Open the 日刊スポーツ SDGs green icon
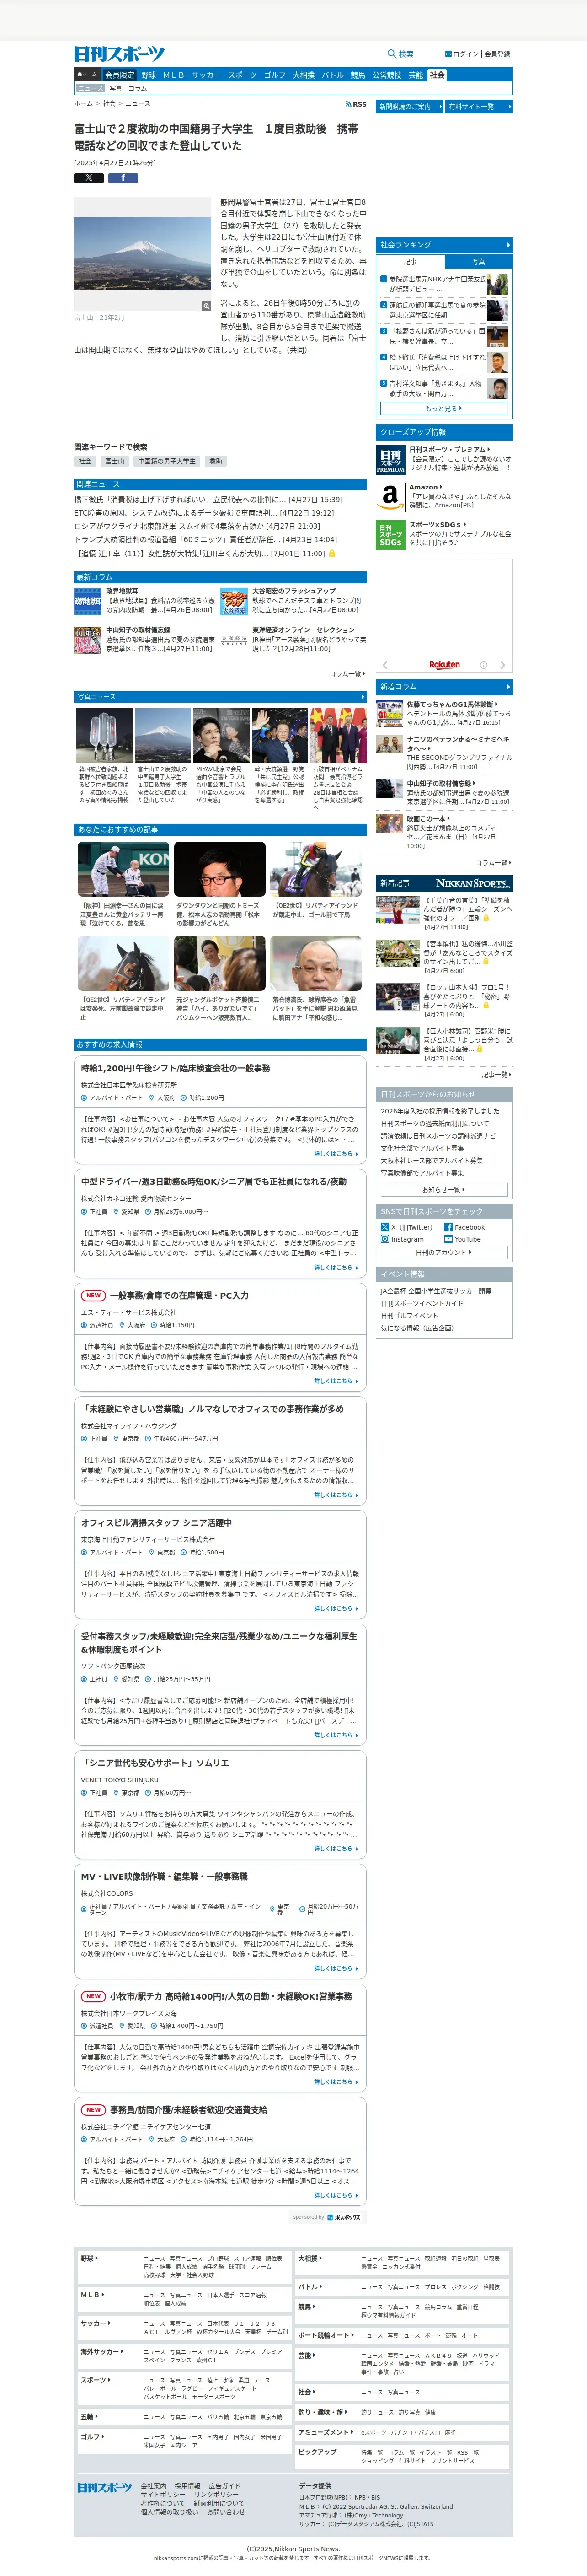Viewport: 587px width, 2576px height. click(x=390, y=535)
